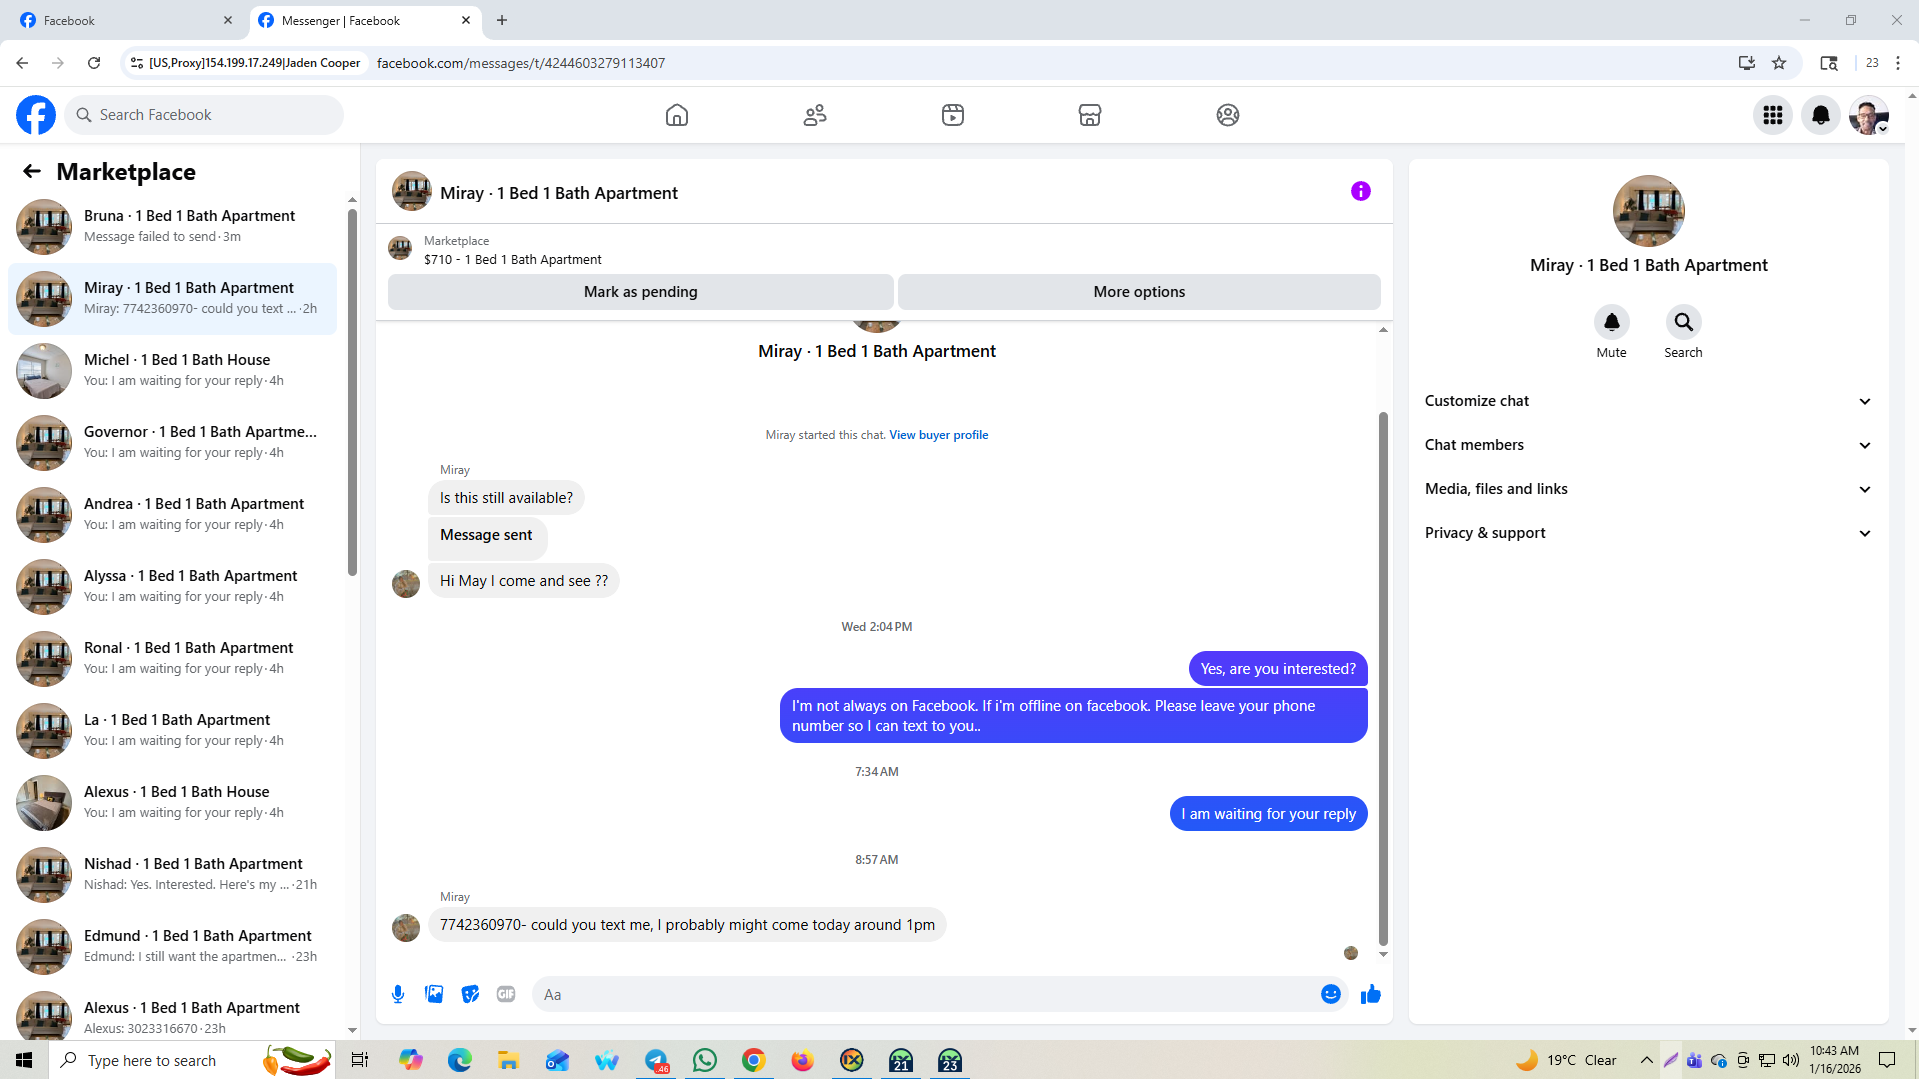This screenshot has width=1919, height=1079.
Task: Switch to the Facebook browser tab
Action: [125, 20]
